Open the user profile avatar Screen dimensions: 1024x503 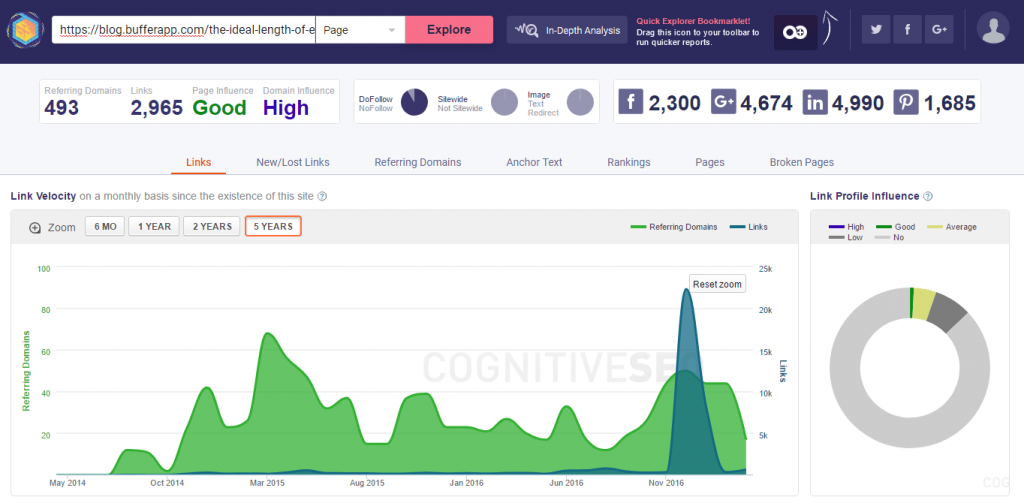[993, 30]
